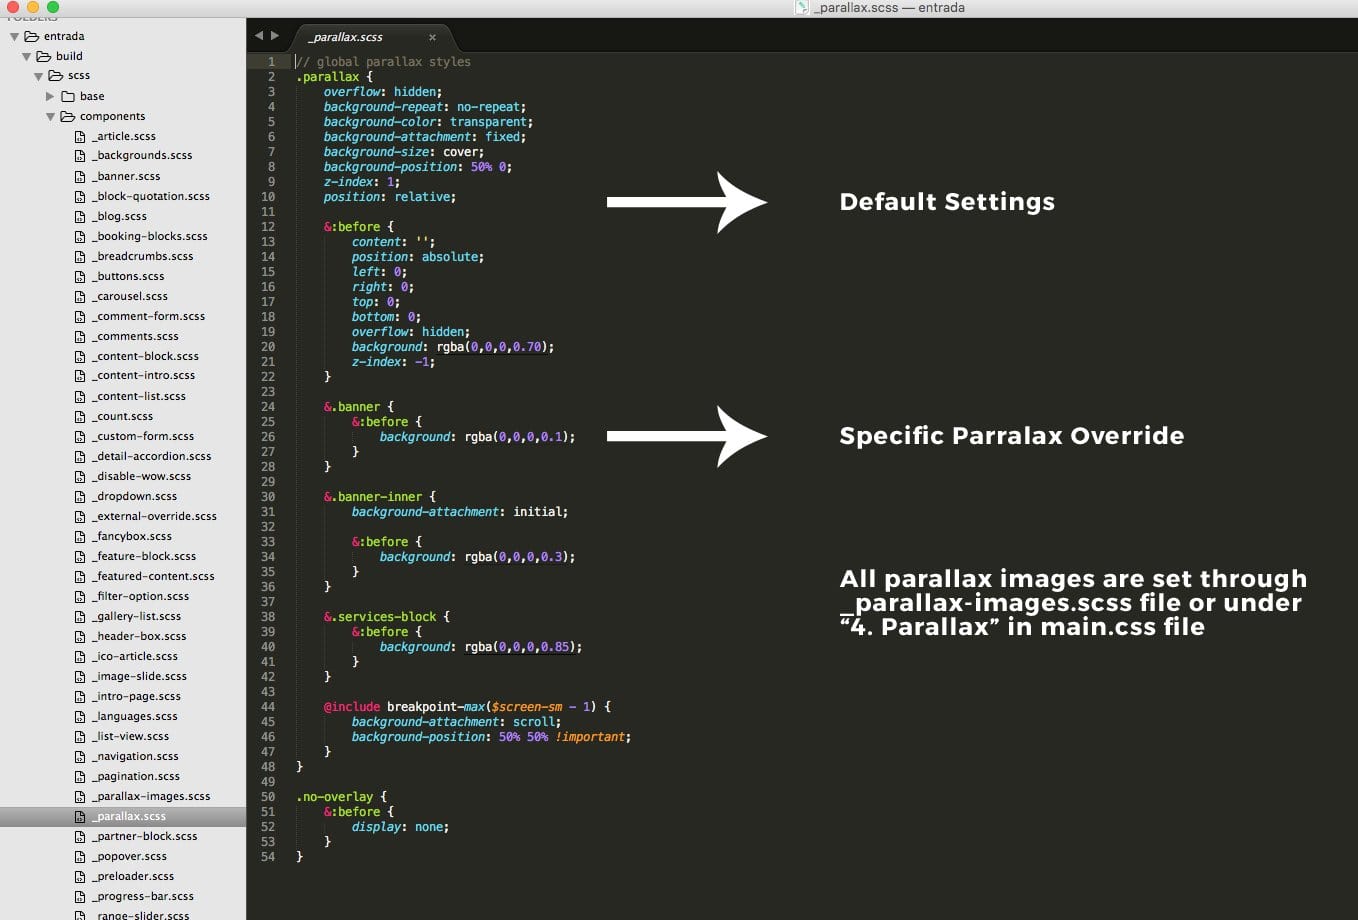1358x920 pixels.
Task: Open _parallax-images.scss in the sidebar
Action: pos(153,796)
